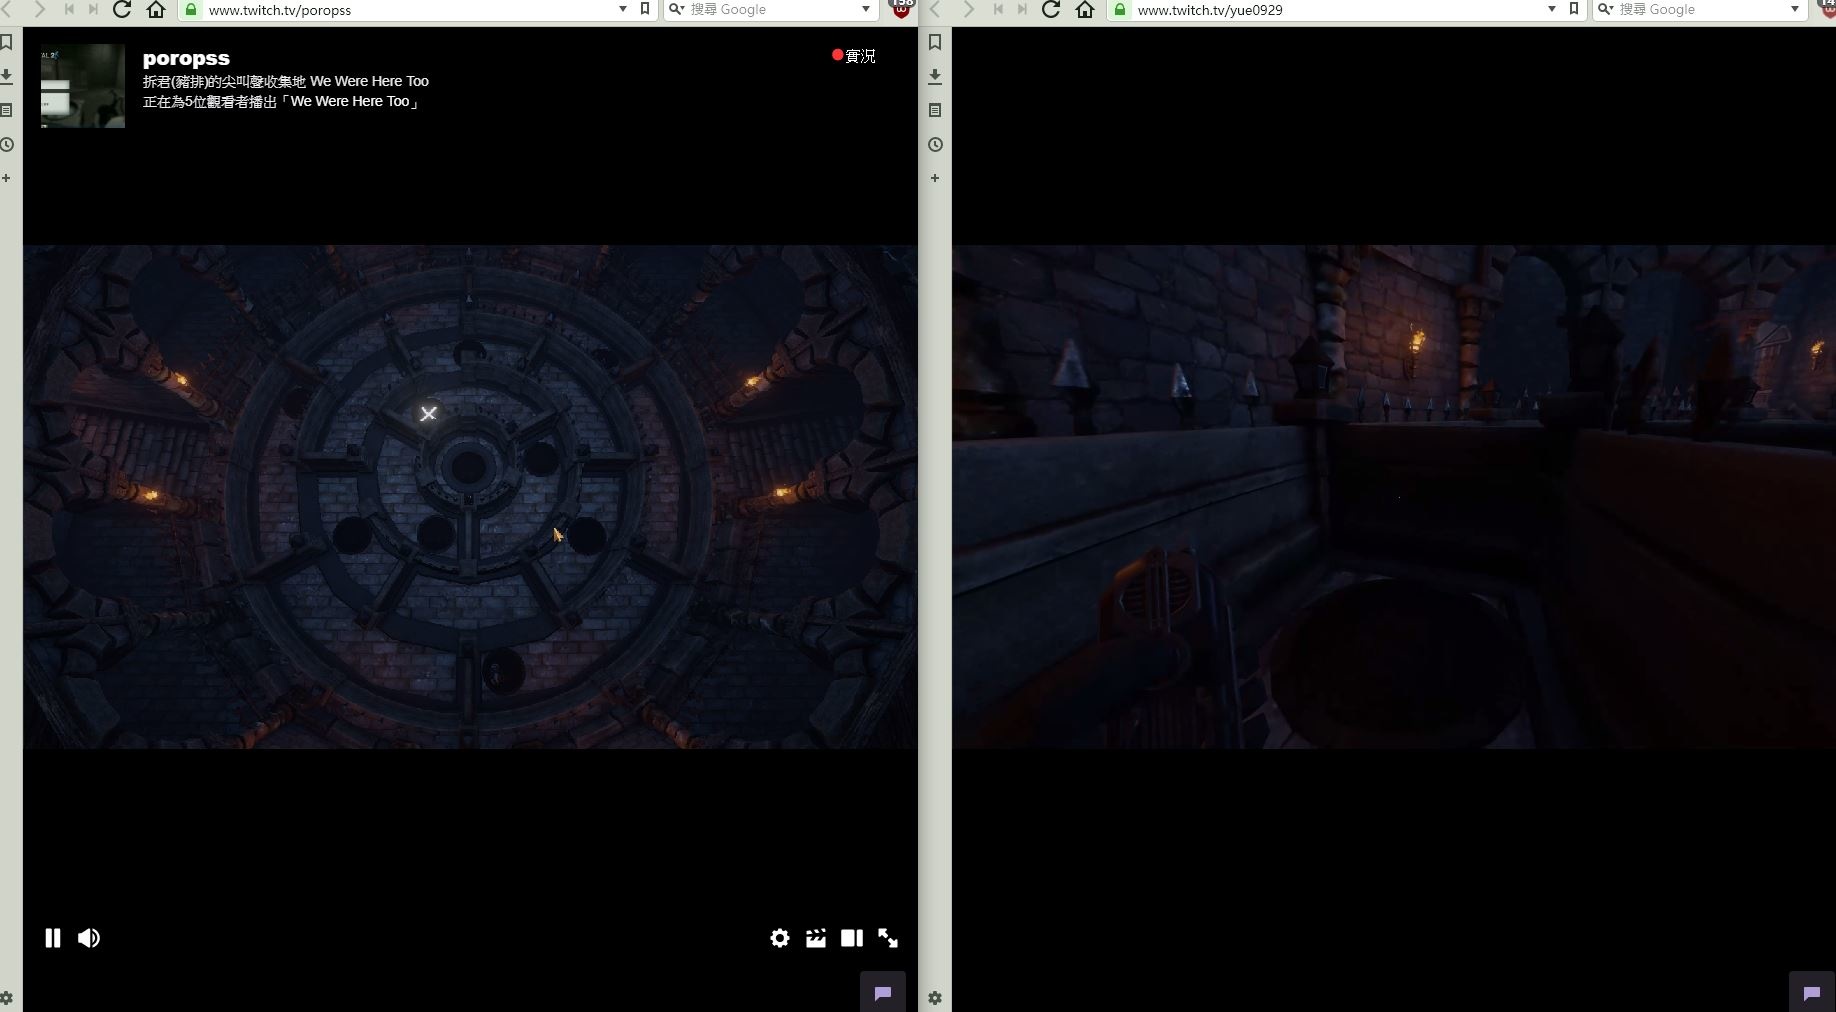Viewport: 1836px width, 1012px height.
Task: Click the stream title text in poropss window
Action: click(x=286, y=81)
